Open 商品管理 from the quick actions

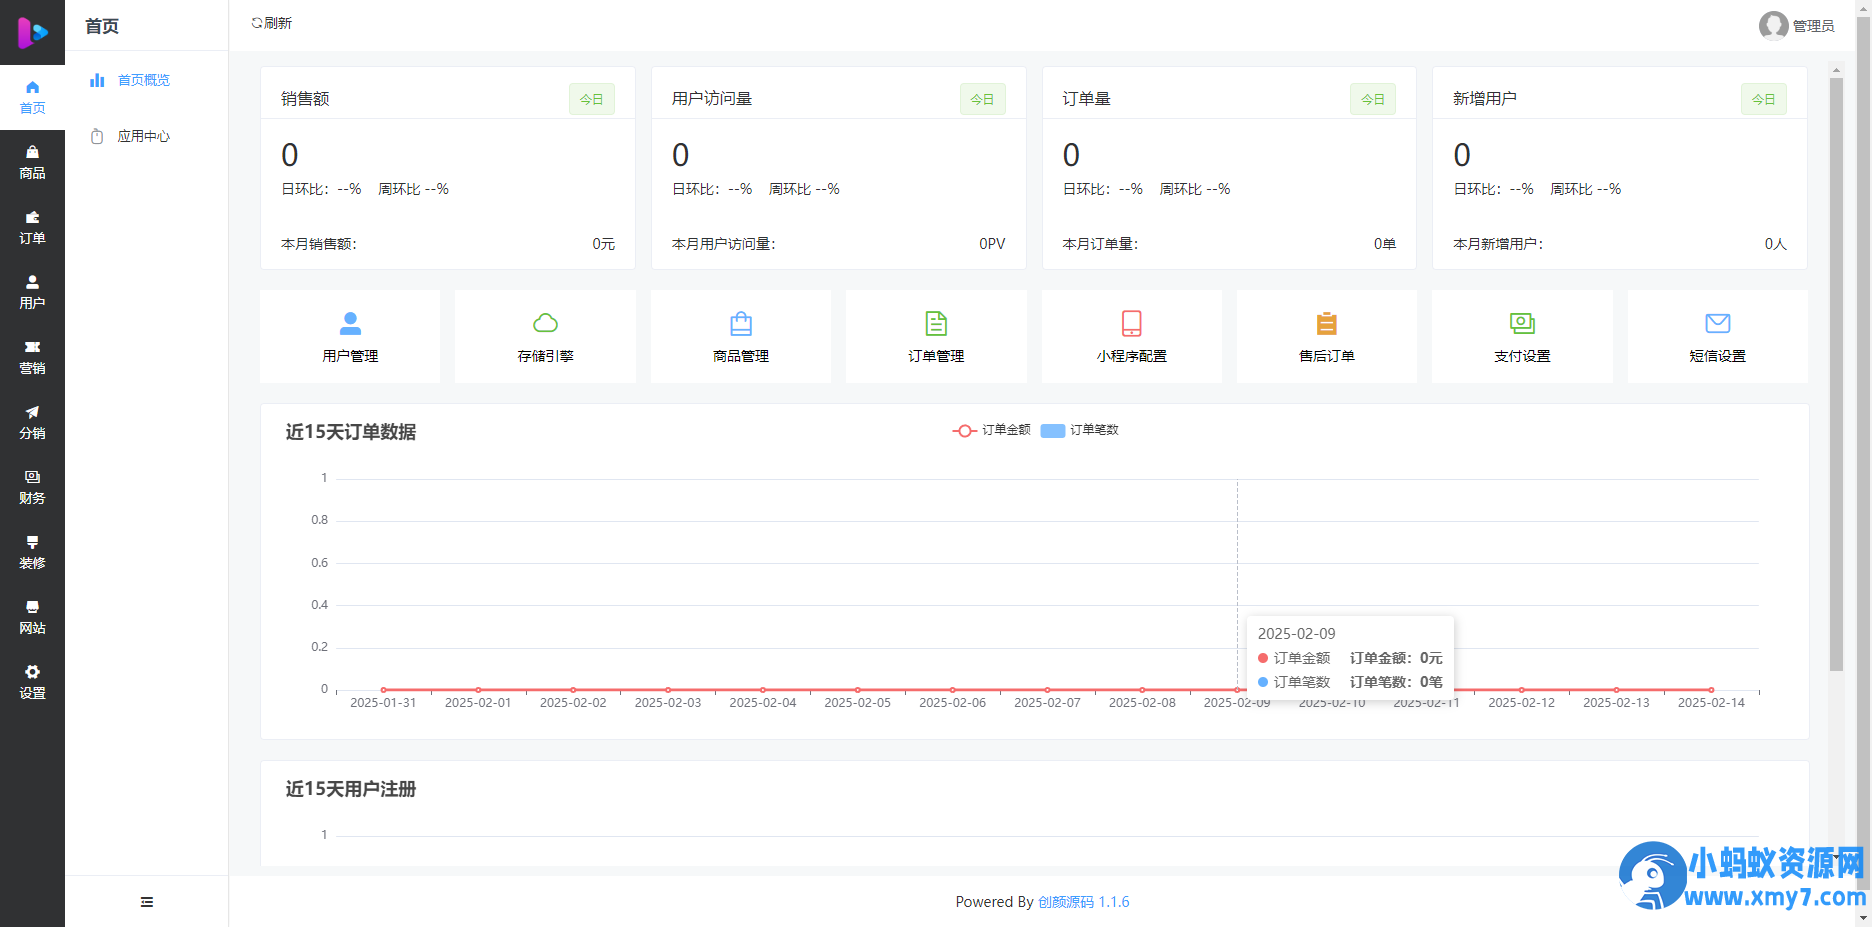point(740,336)
